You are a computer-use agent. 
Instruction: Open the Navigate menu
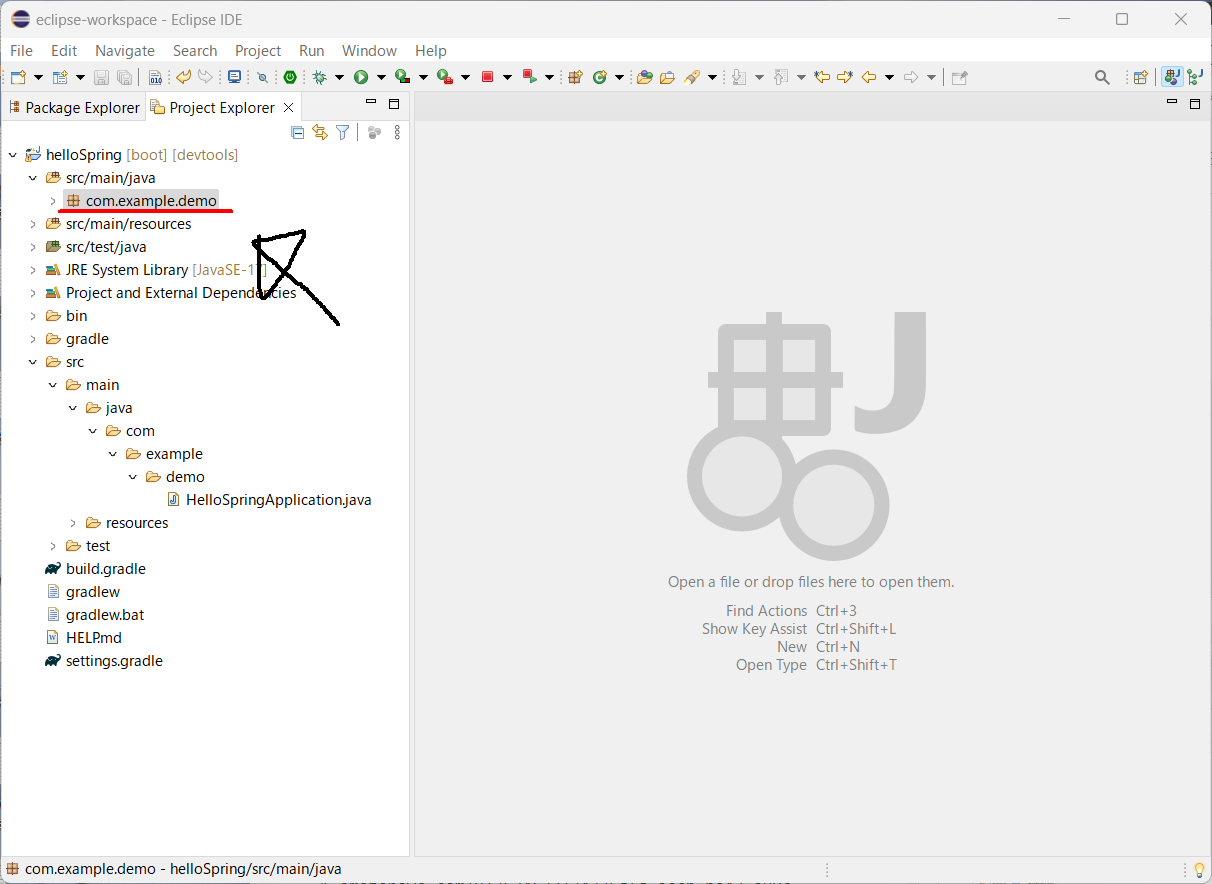pos(124,50)
